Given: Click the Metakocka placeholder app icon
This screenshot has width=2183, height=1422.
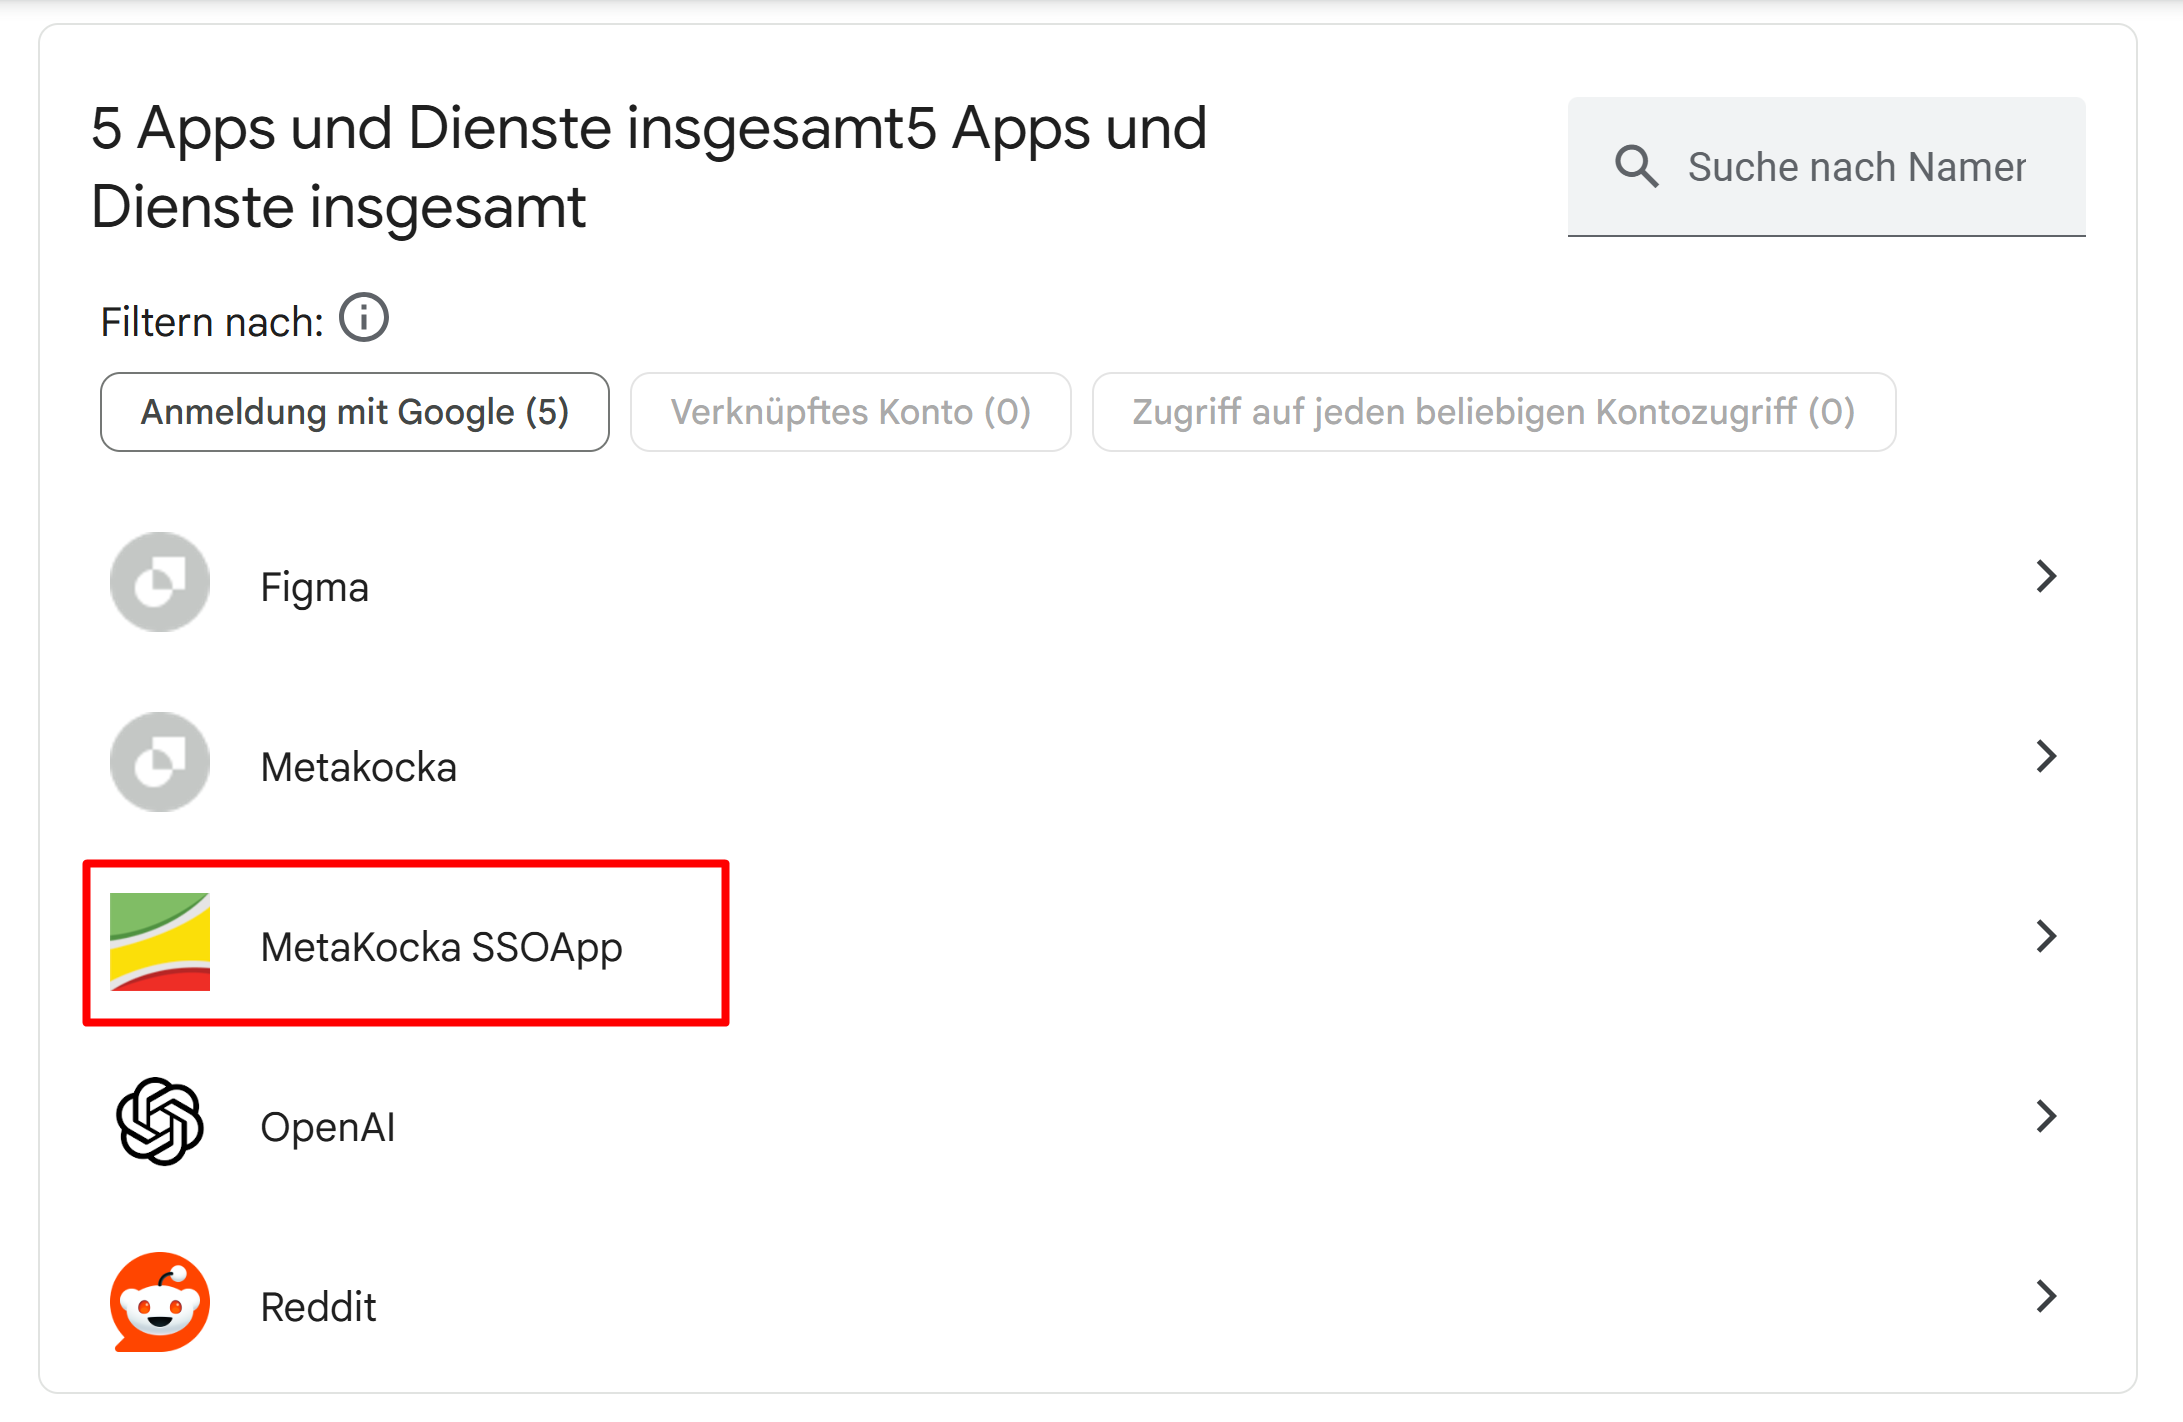Looking at the screenshot, I should [160, 762].
